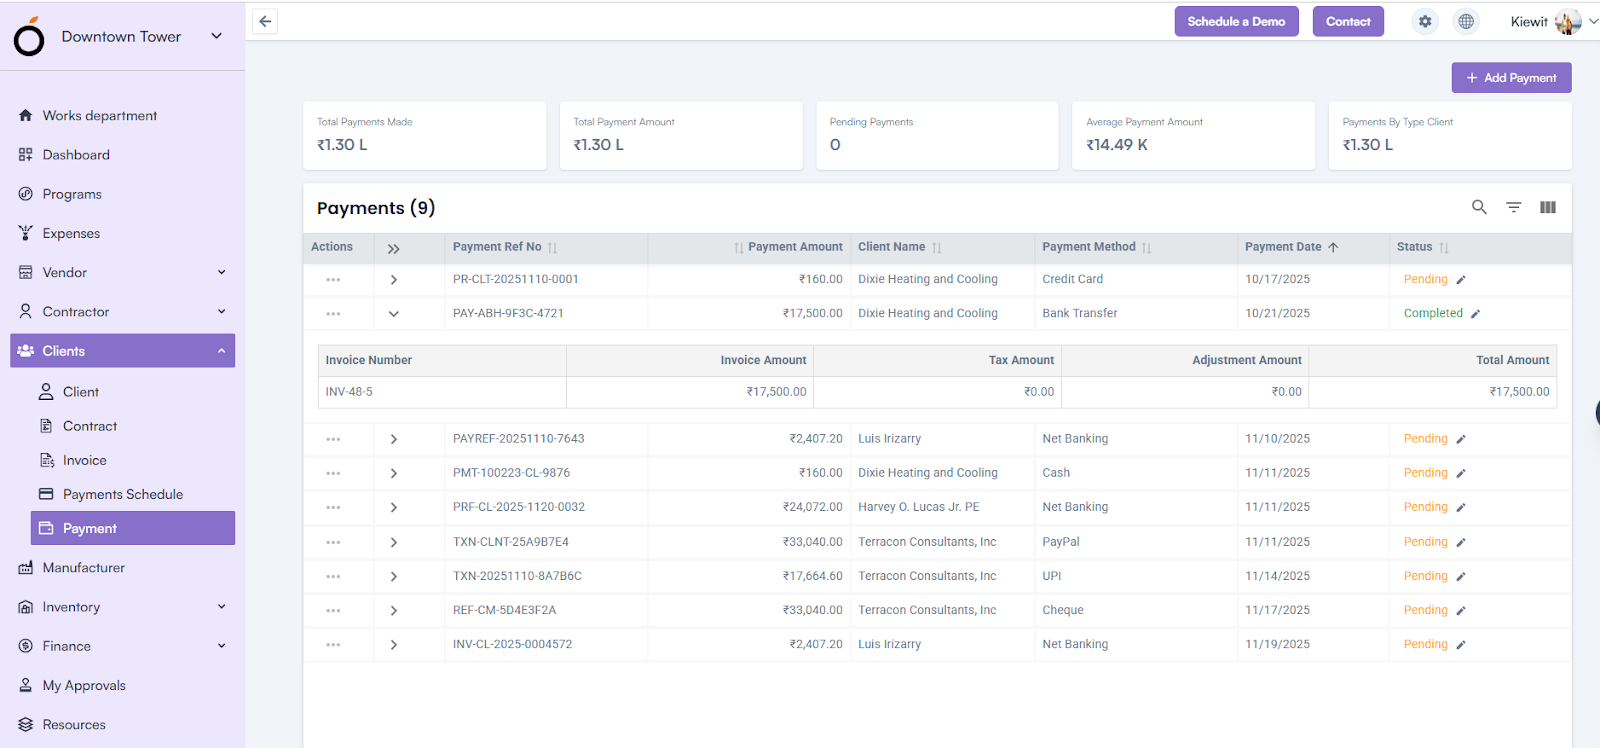Collapse the expanded PAY-ABH-9F3C-4721 row
Viewport: 1600px width, 748px height.
coord(394,314)
